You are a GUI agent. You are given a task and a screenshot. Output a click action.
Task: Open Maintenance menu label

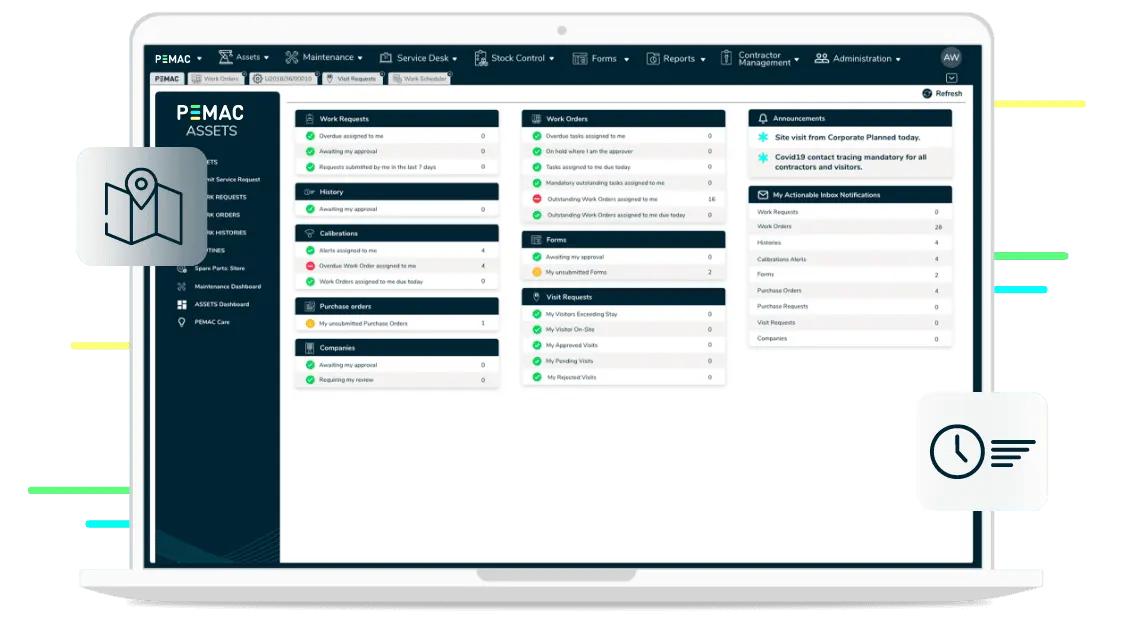tap(328, 57)
